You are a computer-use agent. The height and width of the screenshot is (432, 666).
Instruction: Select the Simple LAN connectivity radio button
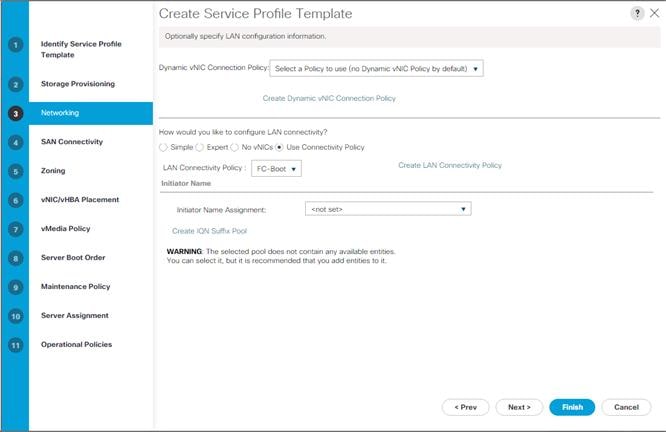click(163, 147)
